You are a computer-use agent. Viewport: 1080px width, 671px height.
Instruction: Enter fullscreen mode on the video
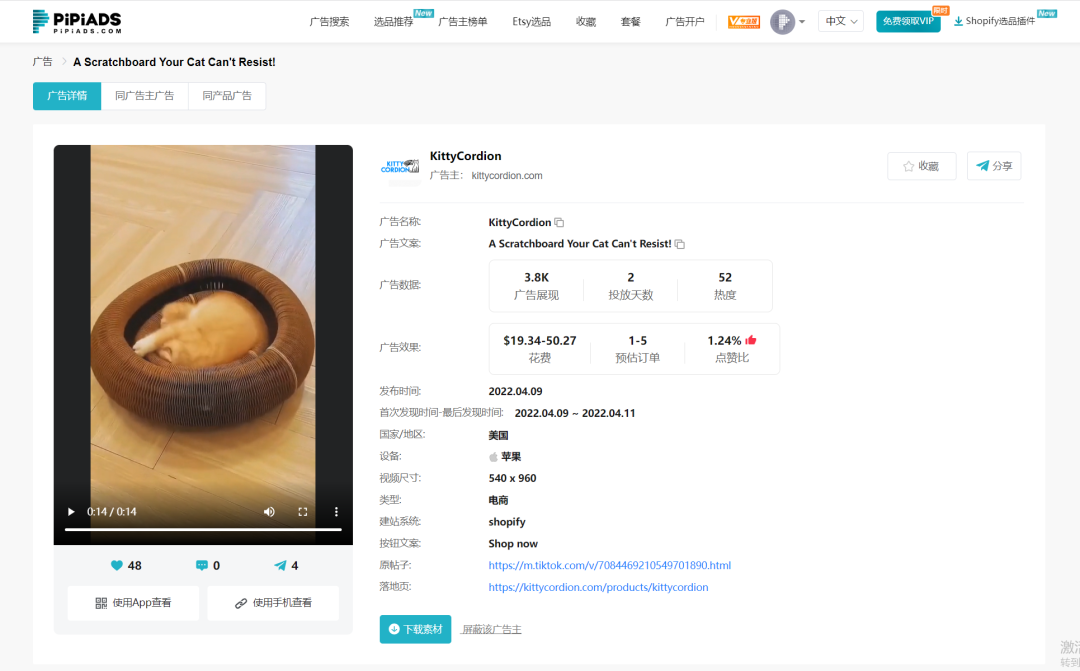pos(302,512)
